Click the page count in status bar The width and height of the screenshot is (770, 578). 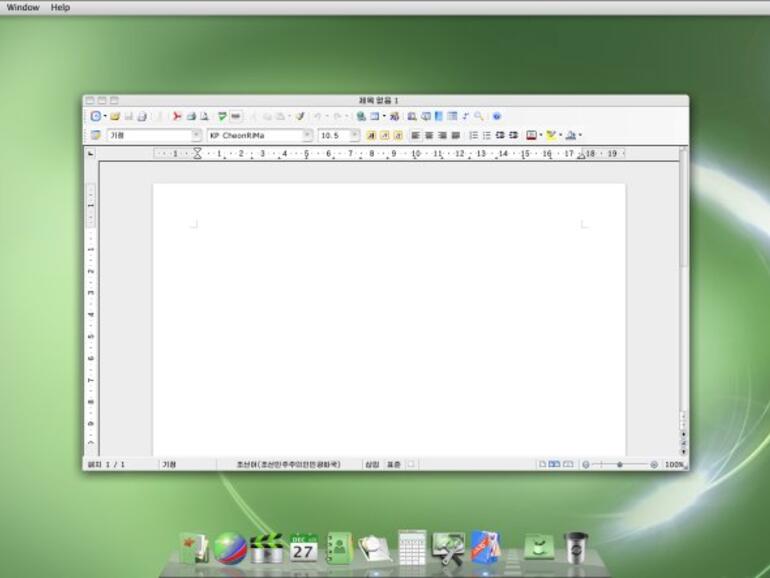(x=106, y=465)
